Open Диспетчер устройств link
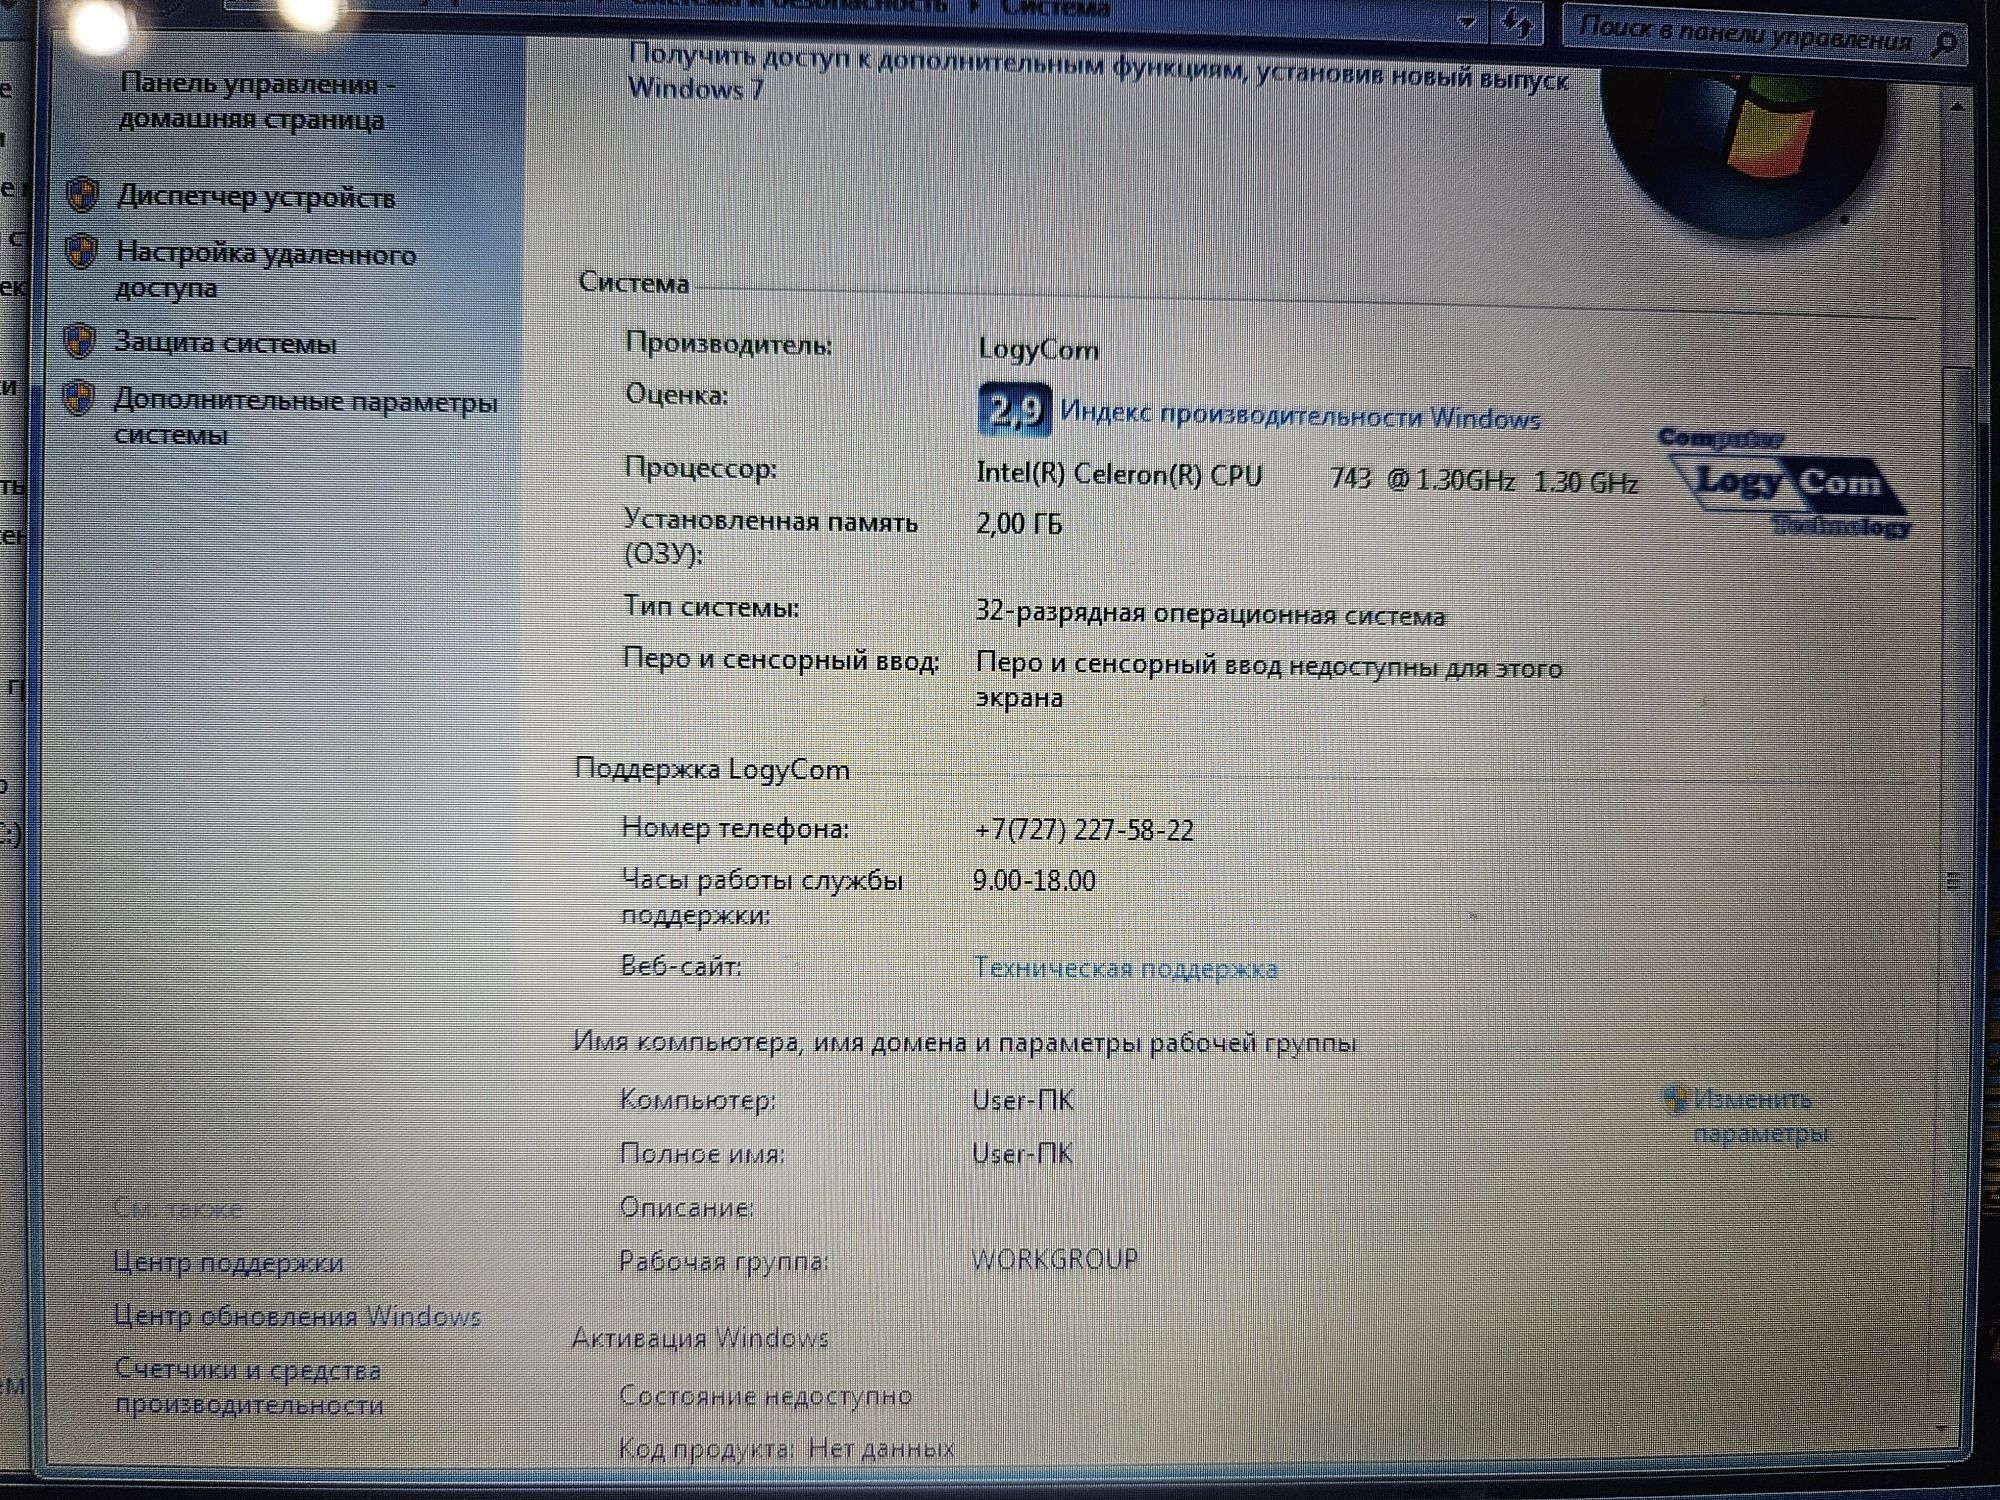The width and height of the screenshot is (2000, 1500). click(x=256, y=197)
